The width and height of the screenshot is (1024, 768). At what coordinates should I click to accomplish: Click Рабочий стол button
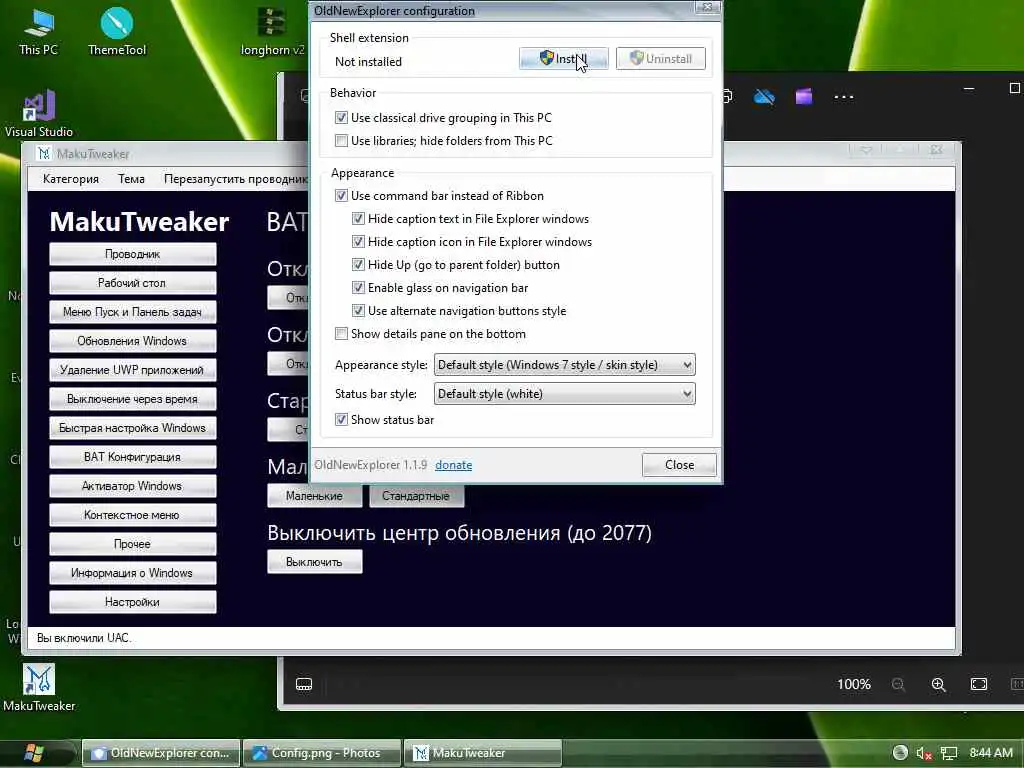click(x=133, y=283)
